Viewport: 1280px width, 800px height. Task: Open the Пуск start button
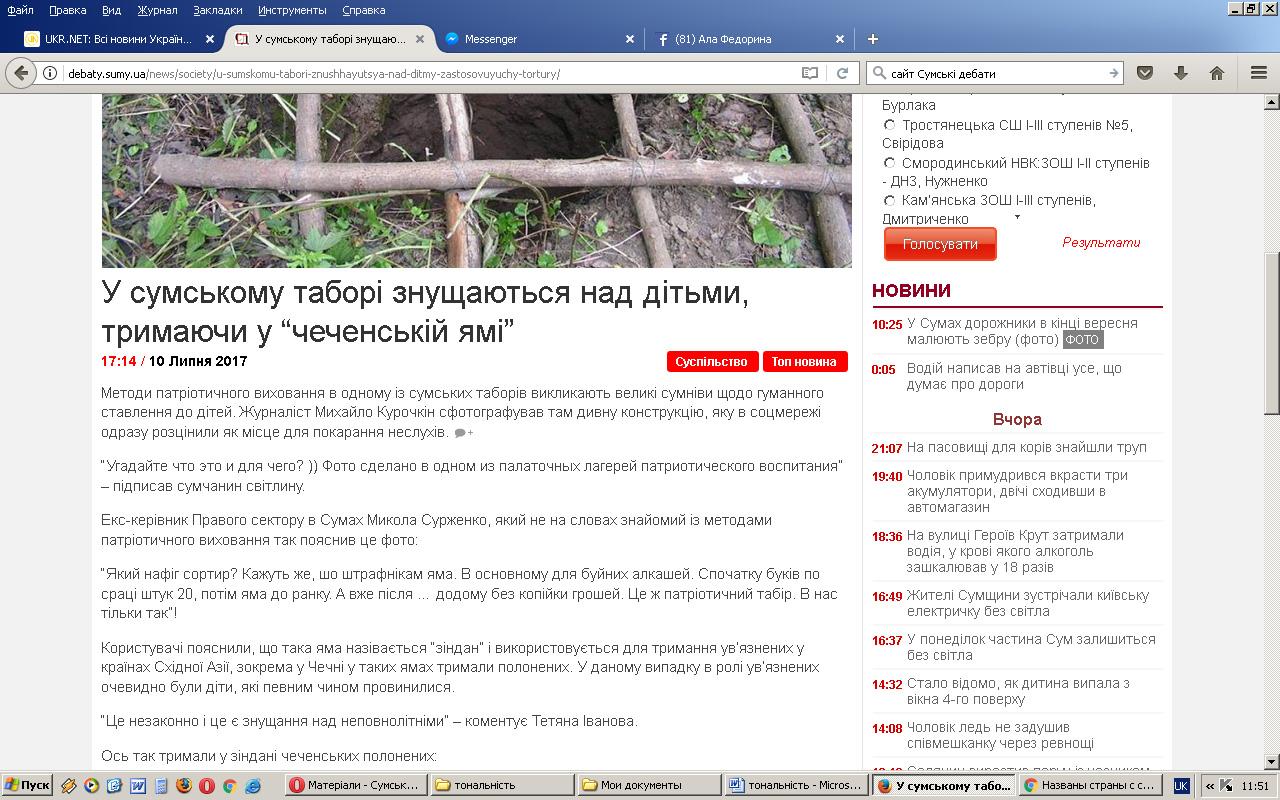pos(28,785)
